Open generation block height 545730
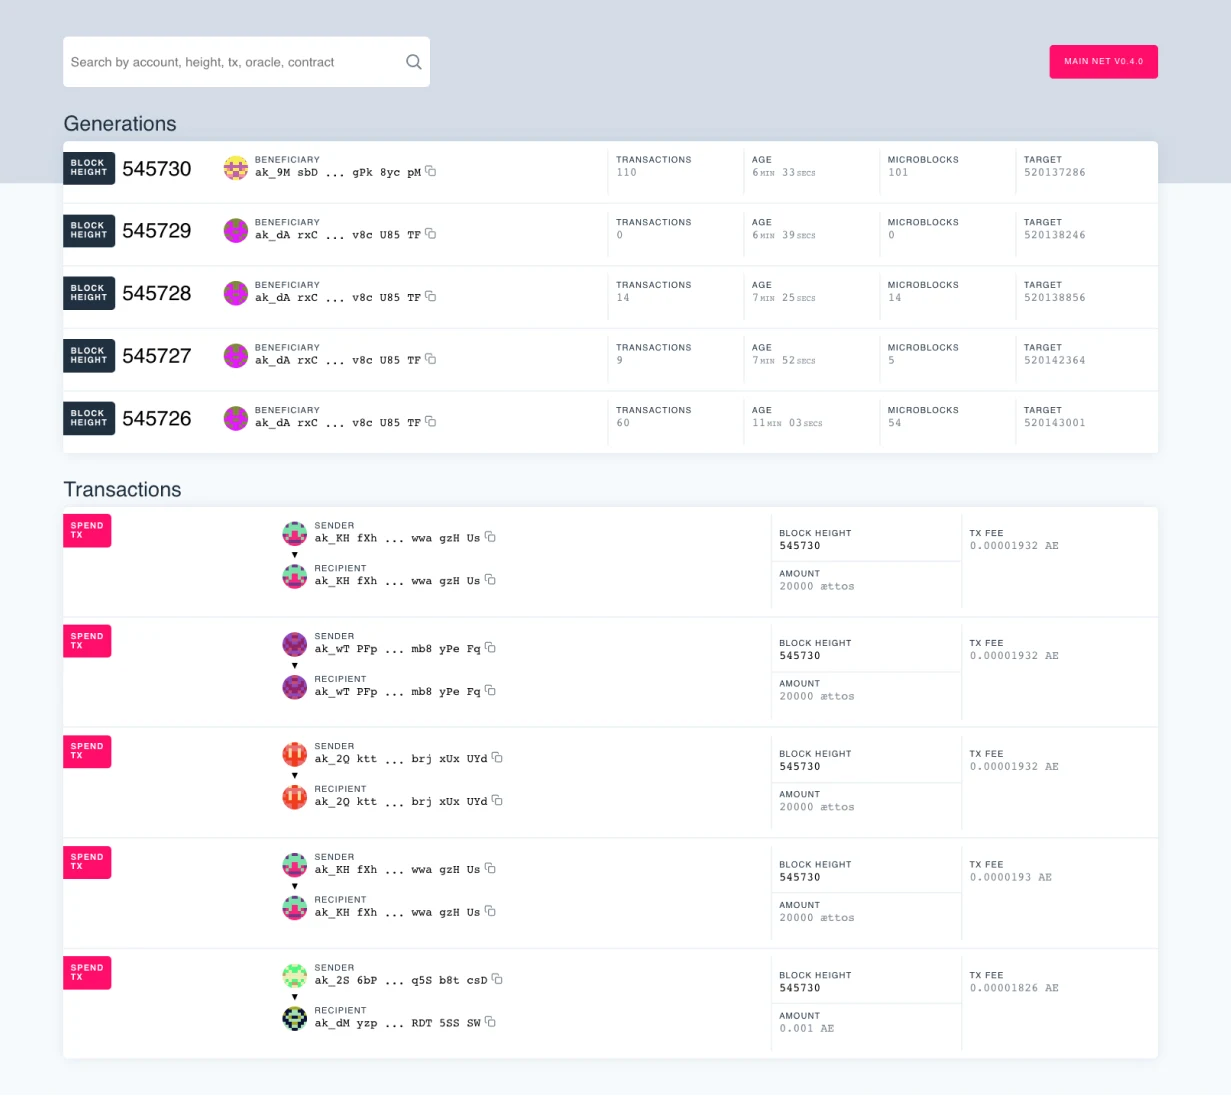This screenshot has width=1231, height=1096. coord(157,169)
